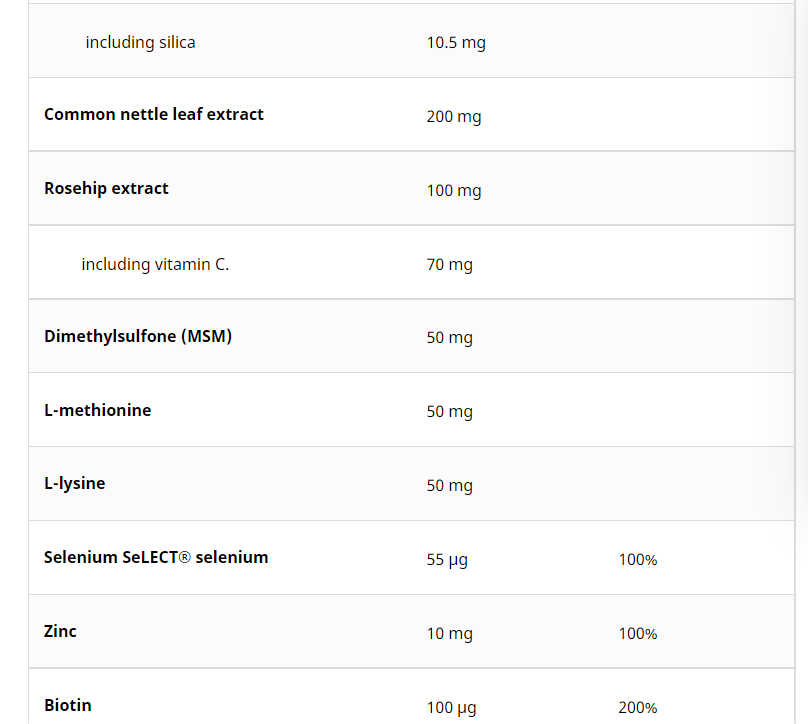Screen dimensions: 808x724
Task: Select the 50 mg L-lysine amount
Action: 449,486
